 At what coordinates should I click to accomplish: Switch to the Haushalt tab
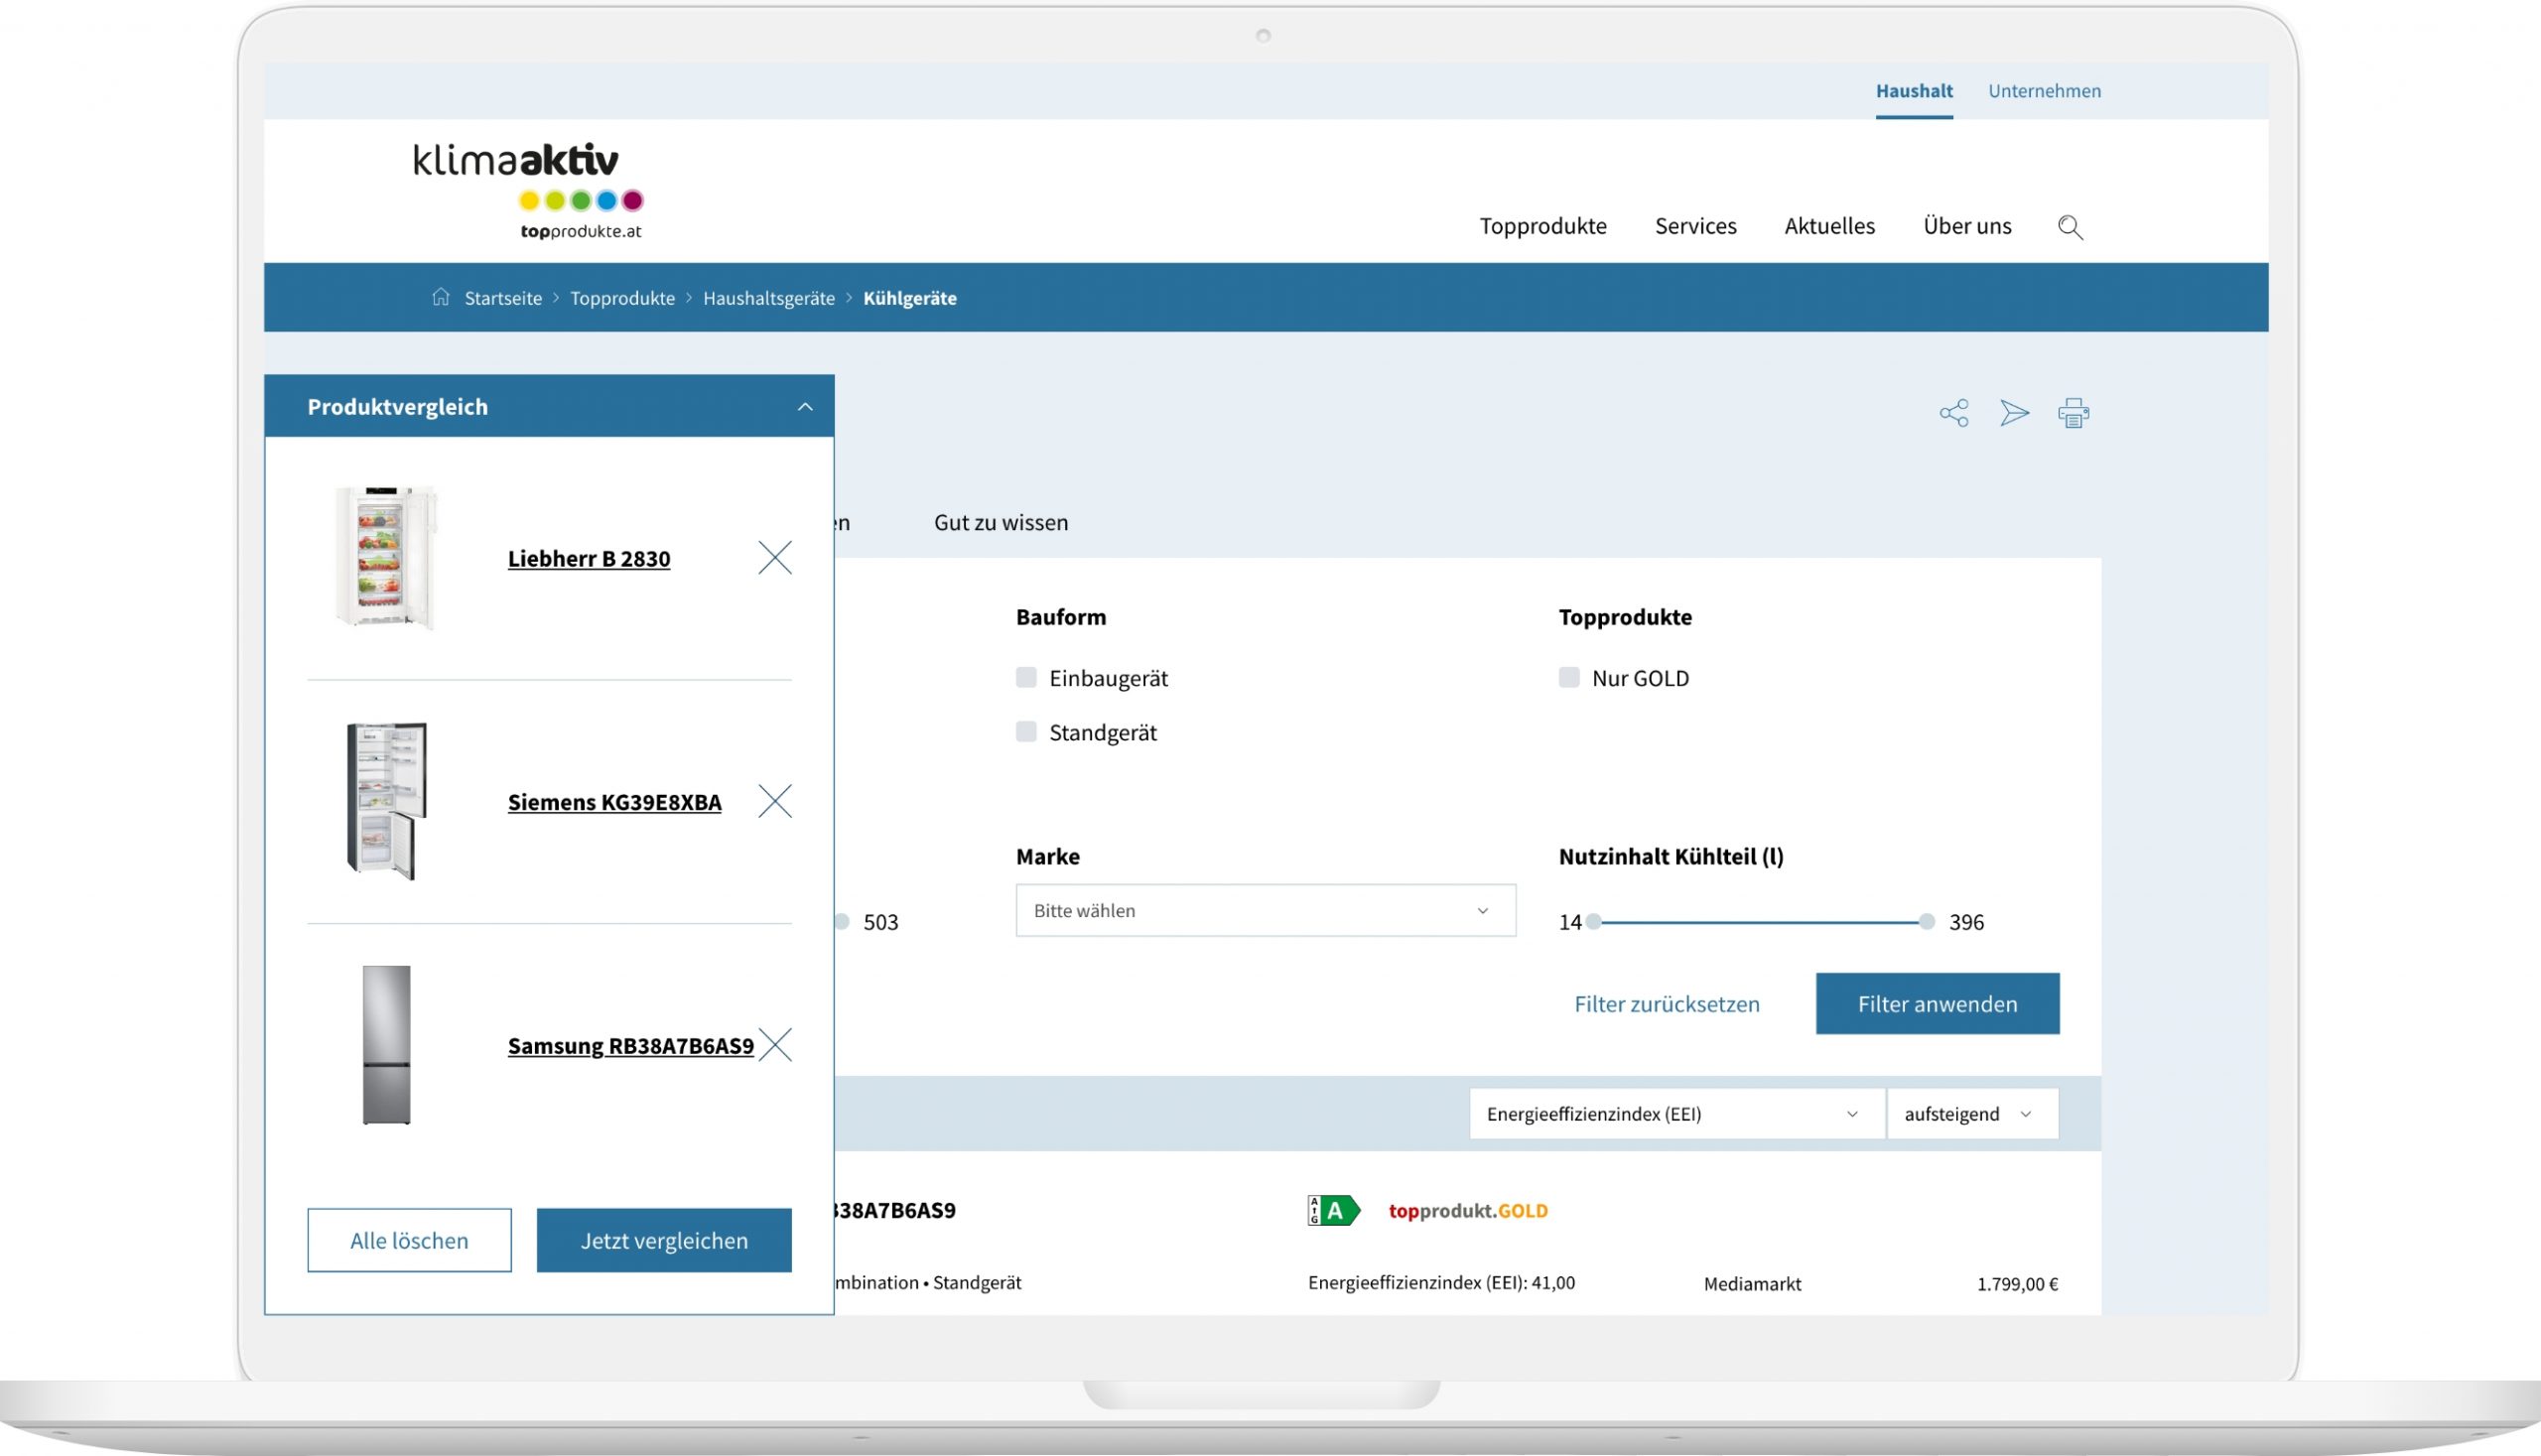[x=1914, y=91]
